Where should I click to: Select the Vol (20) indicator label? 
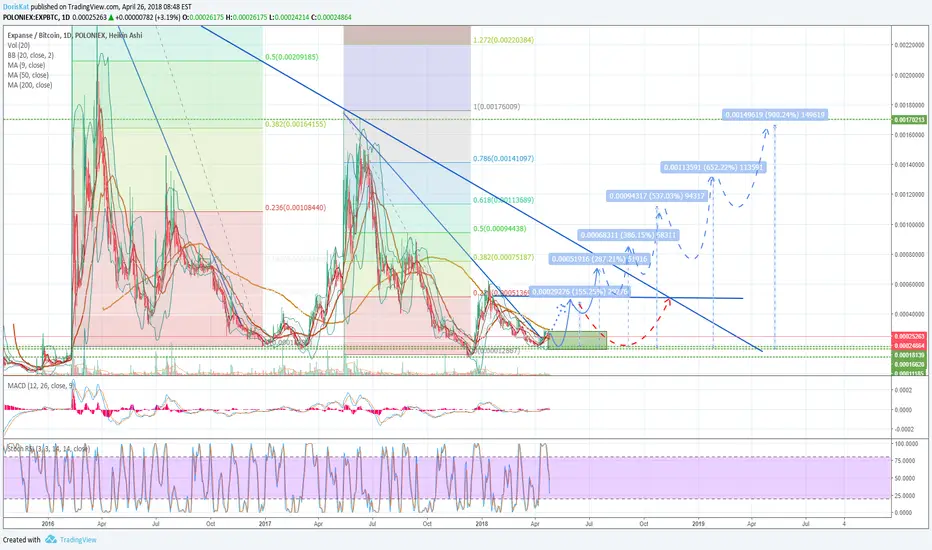coord(18,45)
